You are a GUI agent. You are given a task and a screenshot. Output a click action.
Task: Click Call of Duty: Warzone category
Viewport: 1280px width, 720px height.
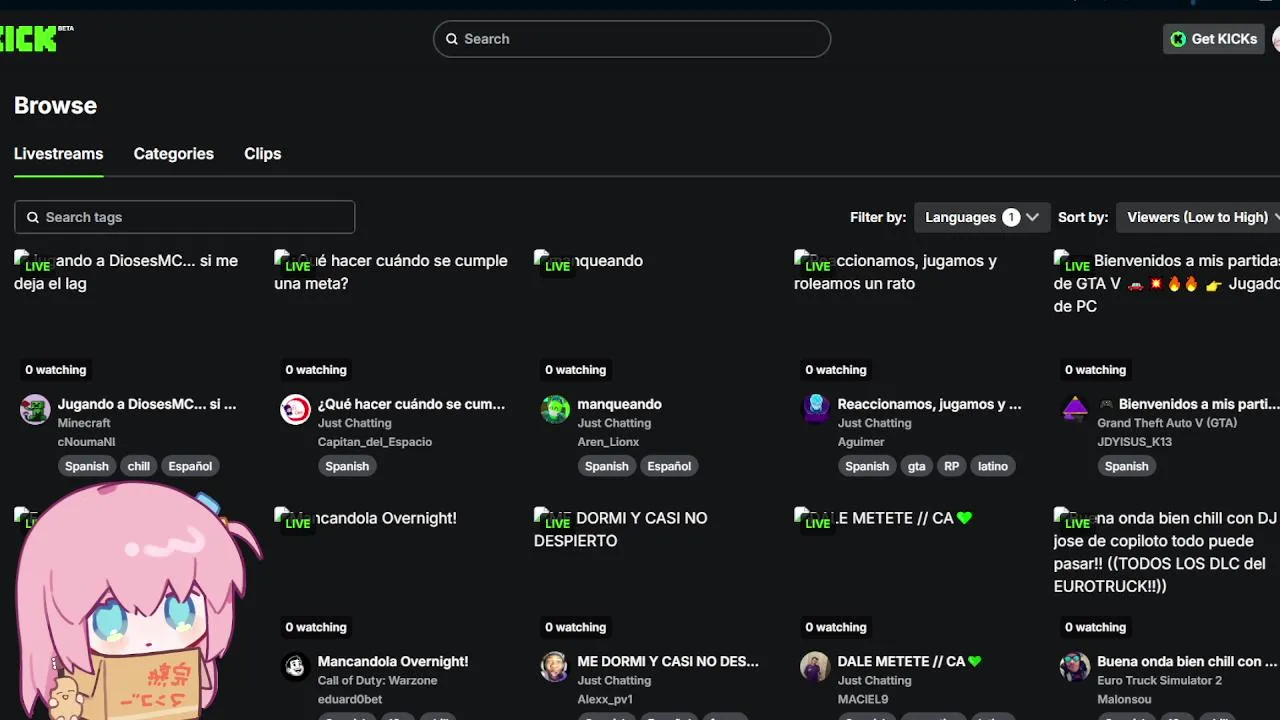377,680
